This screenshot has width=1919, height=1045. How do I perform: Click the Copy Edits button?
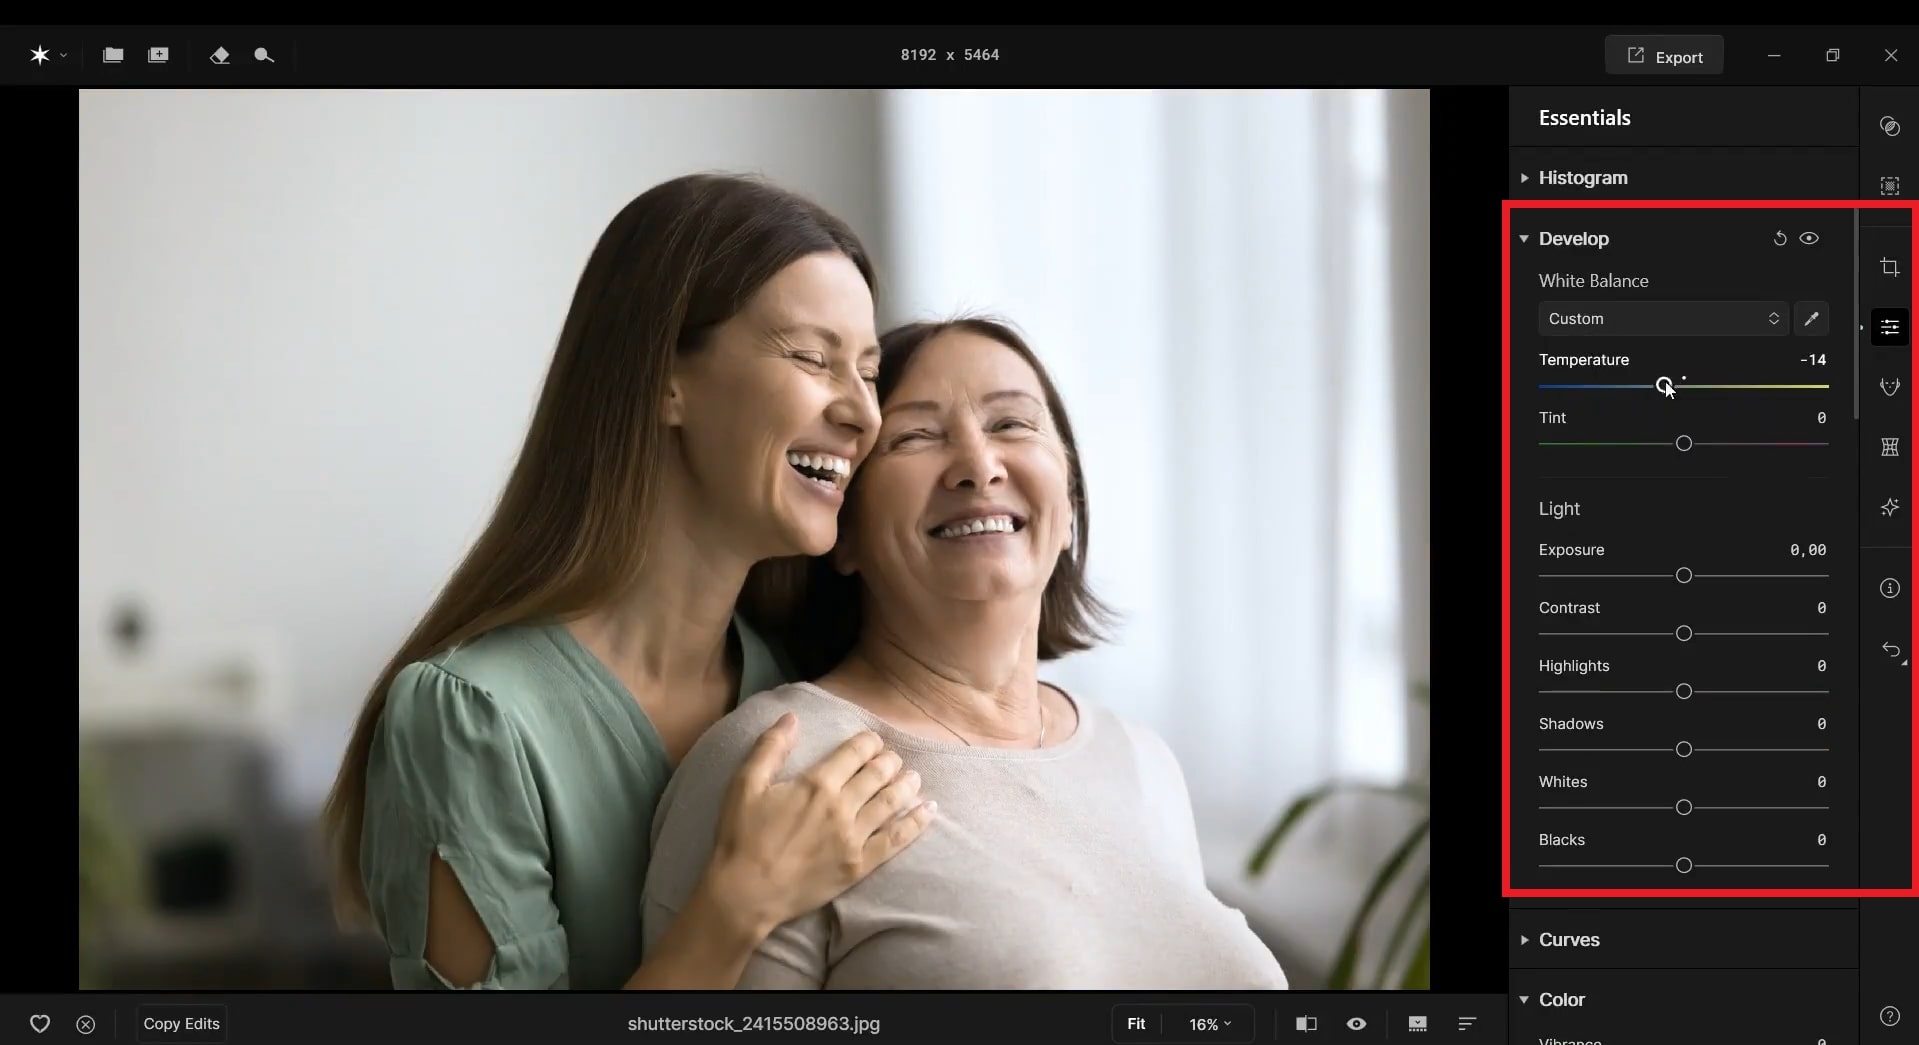(181, 1024)
